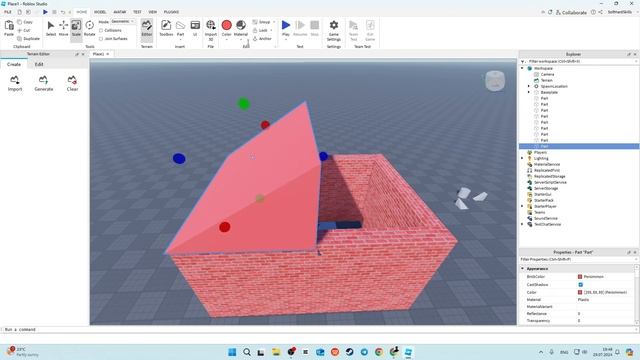640x360 pixels.
Task: Click the BrickColor Persimmon swatch
Action: [580, 277]
